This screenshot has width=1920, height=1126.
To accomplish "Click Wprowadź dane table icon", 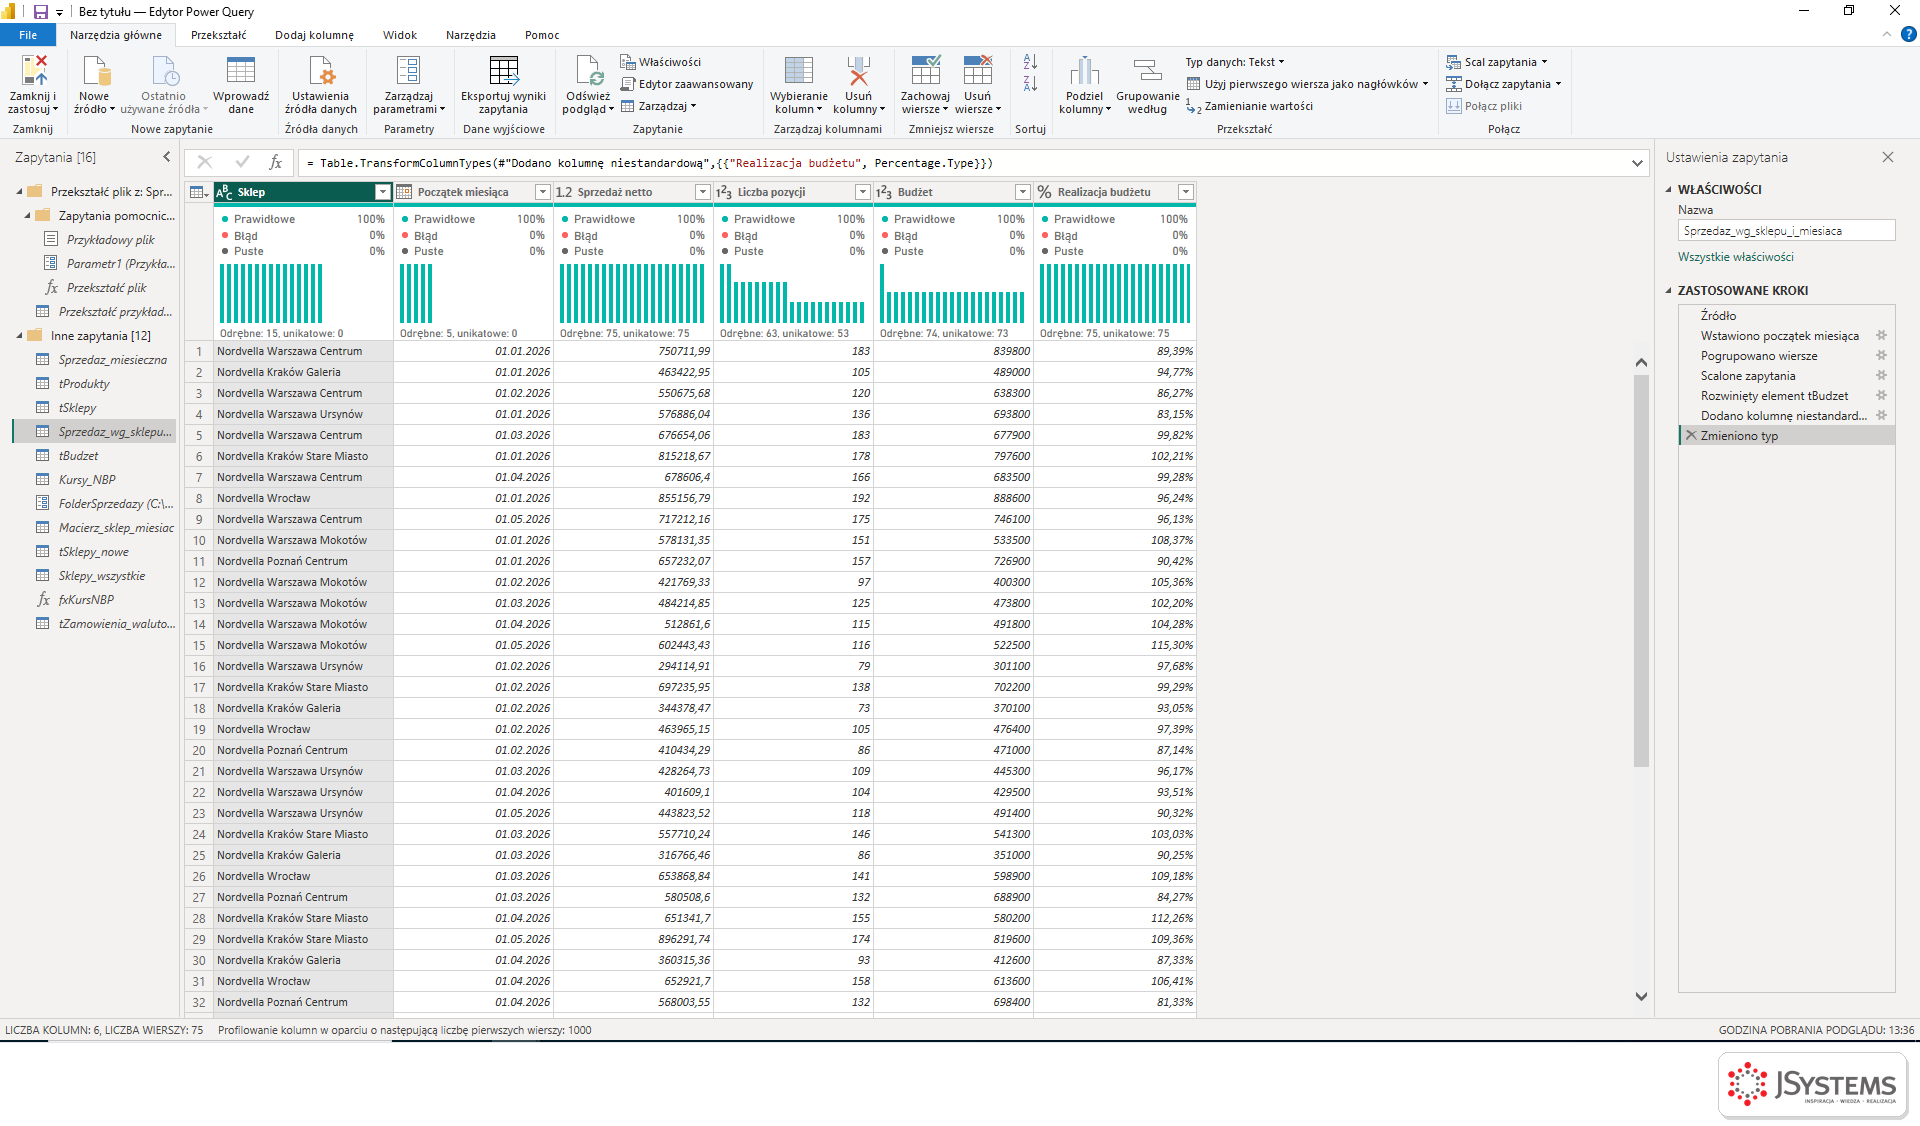I will 240,71.
